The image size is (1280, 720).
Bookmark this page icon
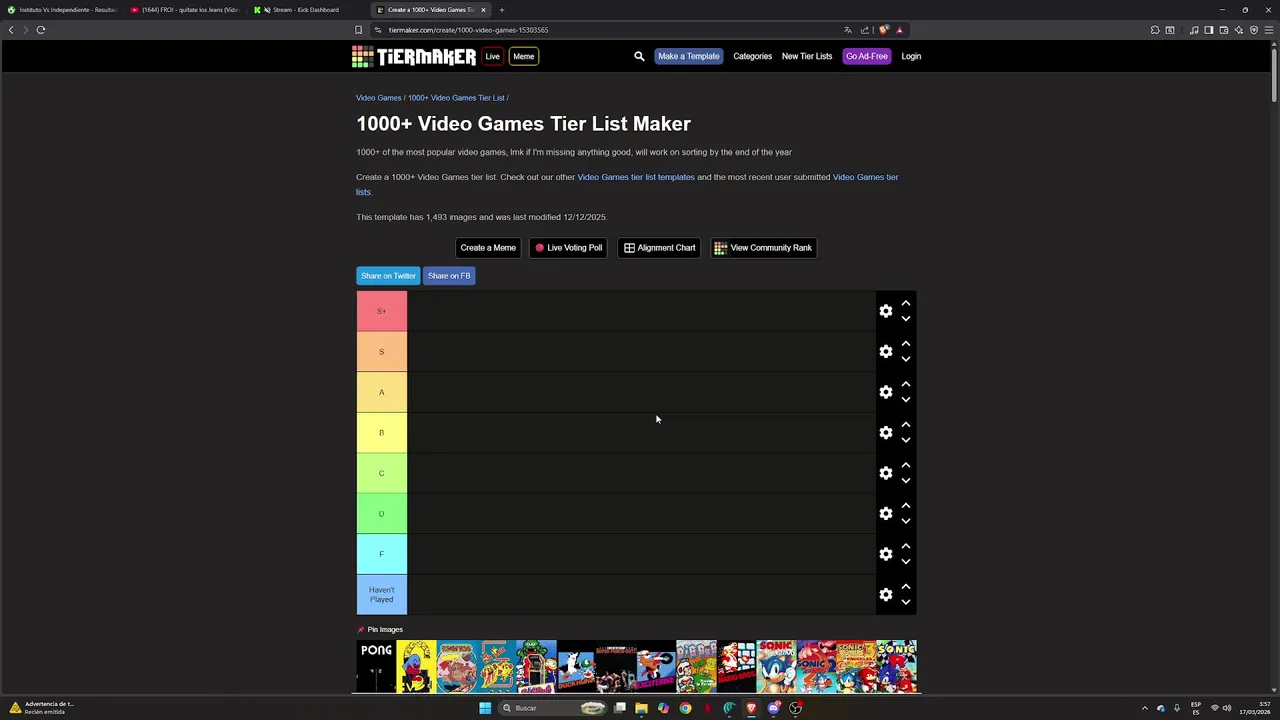point(358,30)
